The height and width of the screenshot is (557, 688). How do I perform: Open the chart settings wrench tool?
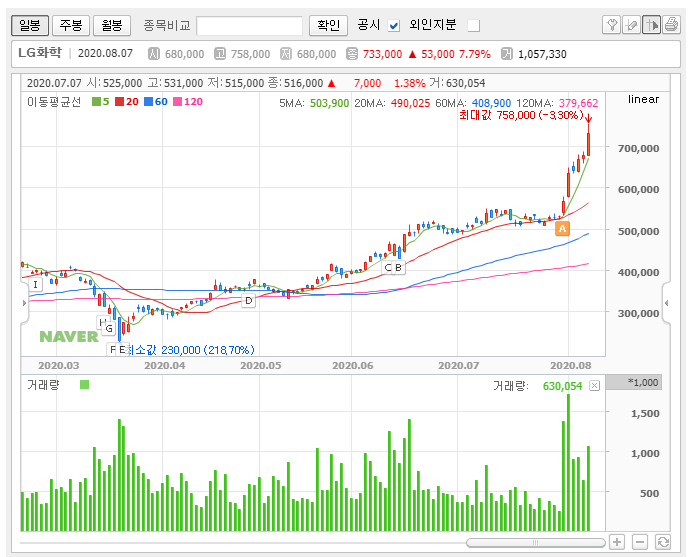(612, 25)
